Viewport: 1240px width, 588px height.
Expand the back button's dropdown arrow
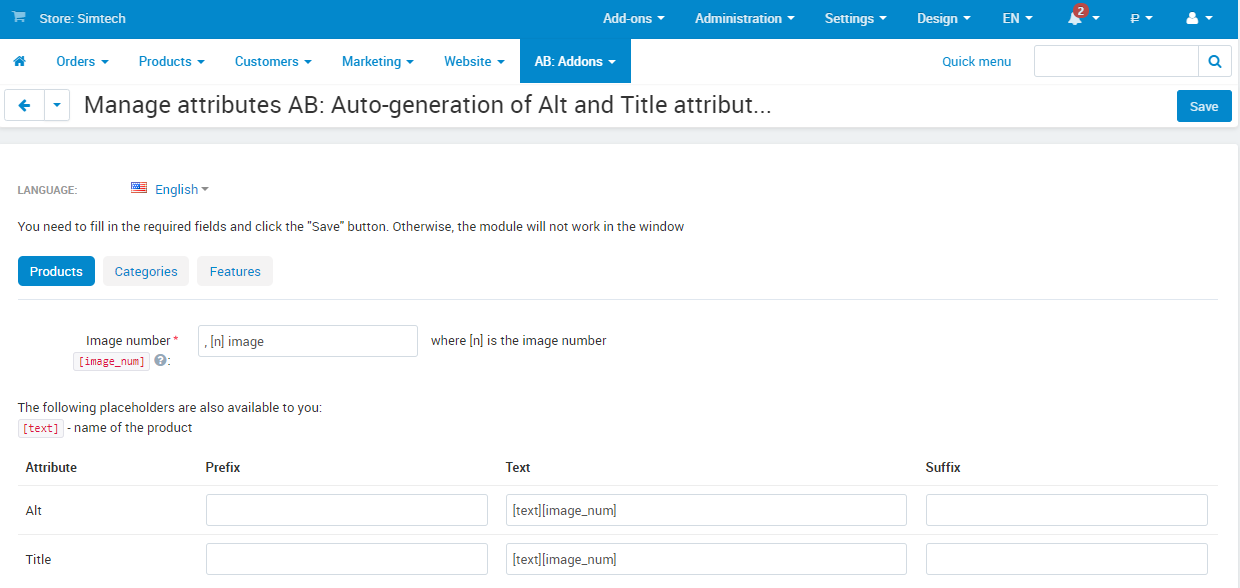(56, 105)
